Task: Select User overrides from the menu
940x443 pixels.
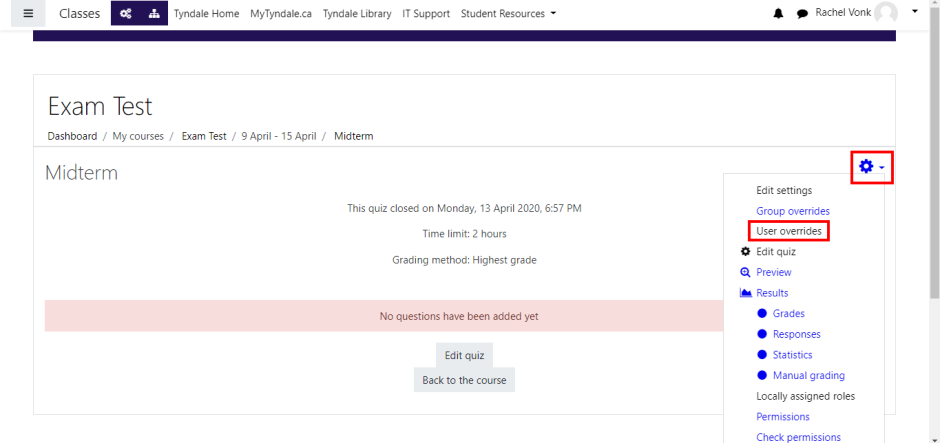Action: point(789,231)
